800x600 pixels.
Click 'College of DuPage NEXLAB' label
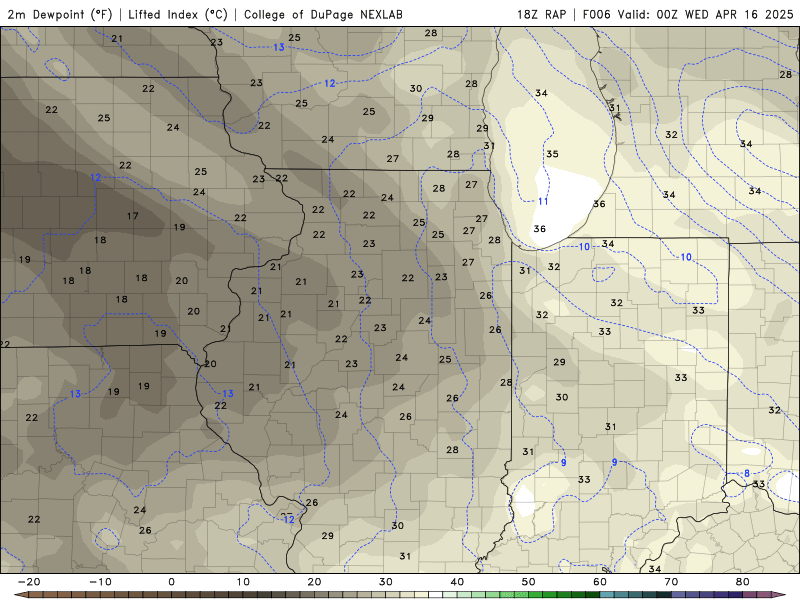(x=323, y=14)
